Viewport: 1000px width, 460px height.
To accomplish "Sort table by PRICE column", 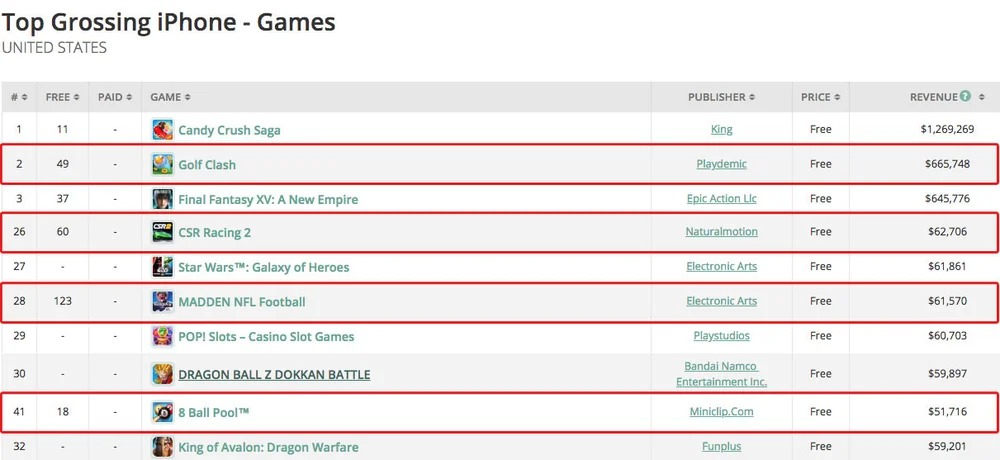I will click(820, 97).
